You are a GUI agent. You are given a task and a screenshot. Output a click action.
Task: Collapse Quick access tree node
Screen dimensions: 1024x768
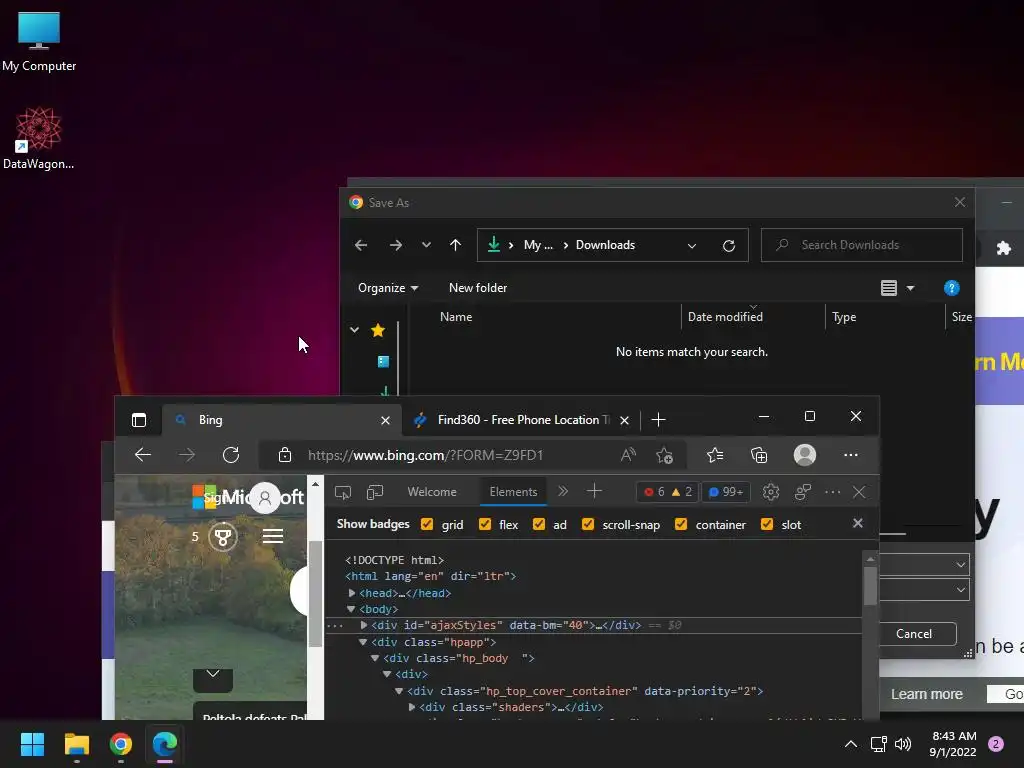pyautogui.click(x=354, y=330)
